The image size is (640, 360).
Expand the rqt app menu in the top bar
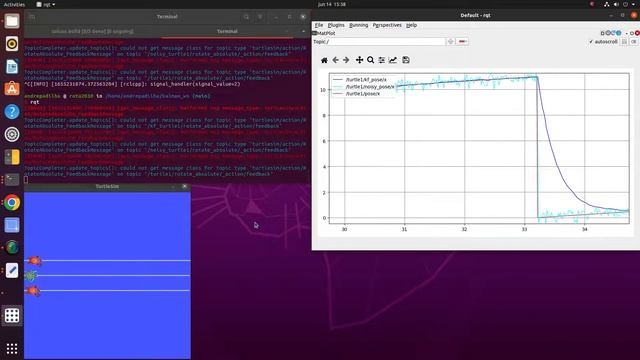point(46,4)
